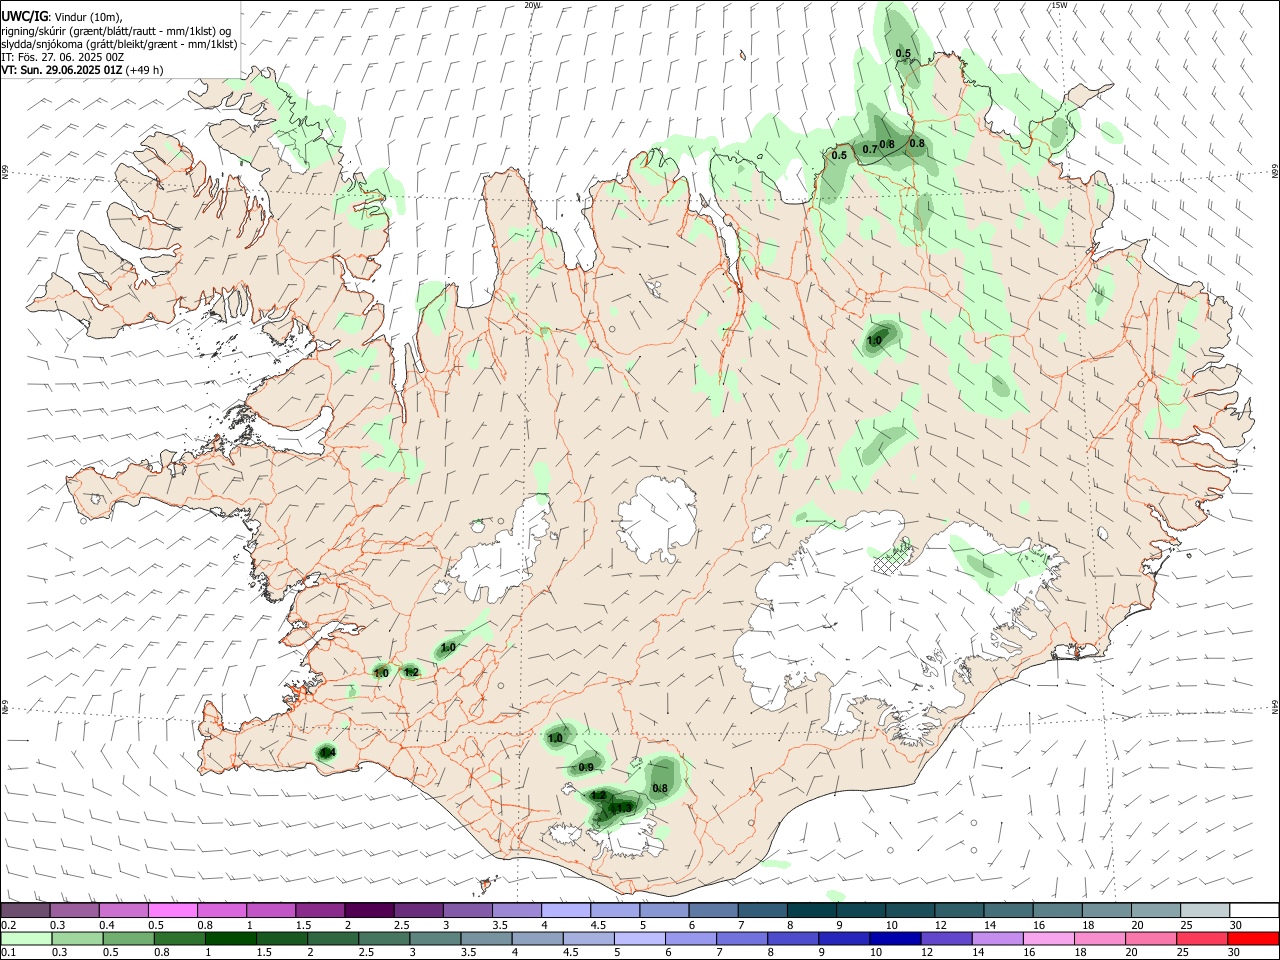Click the white 30 swatch in upper legend
The image size is (1280, 960).
1254,910
